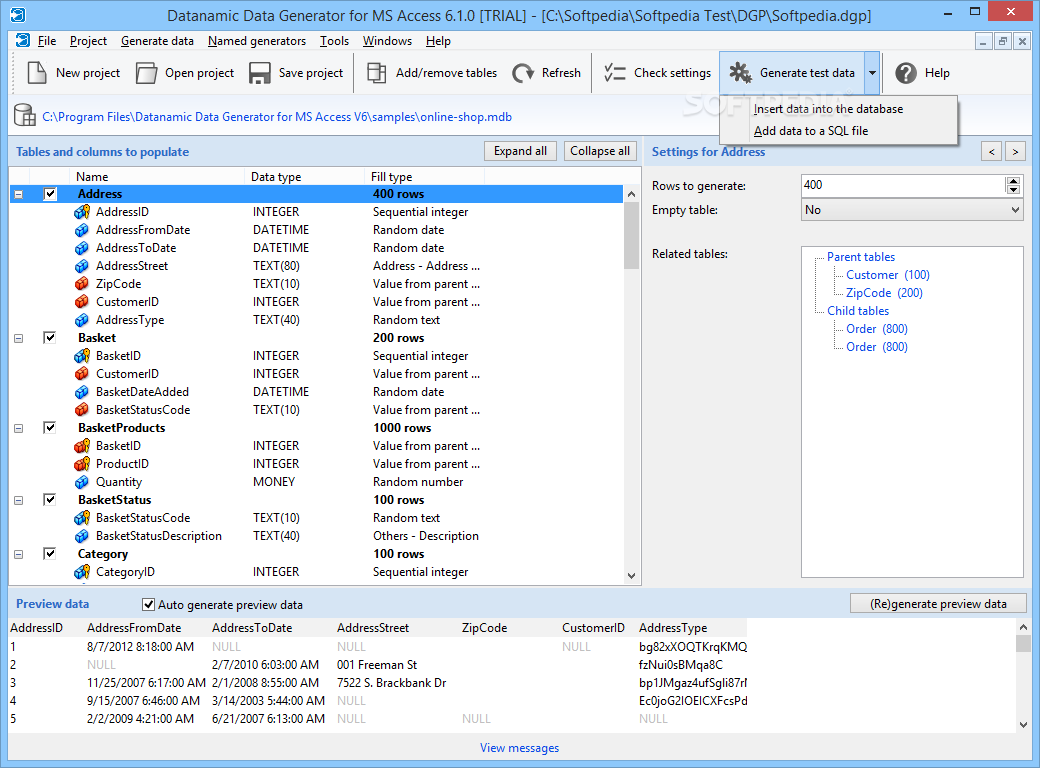Uncheck the BasketStatus table checkbox
This screenshot has height=768, width=1040.
click(50, 499)
